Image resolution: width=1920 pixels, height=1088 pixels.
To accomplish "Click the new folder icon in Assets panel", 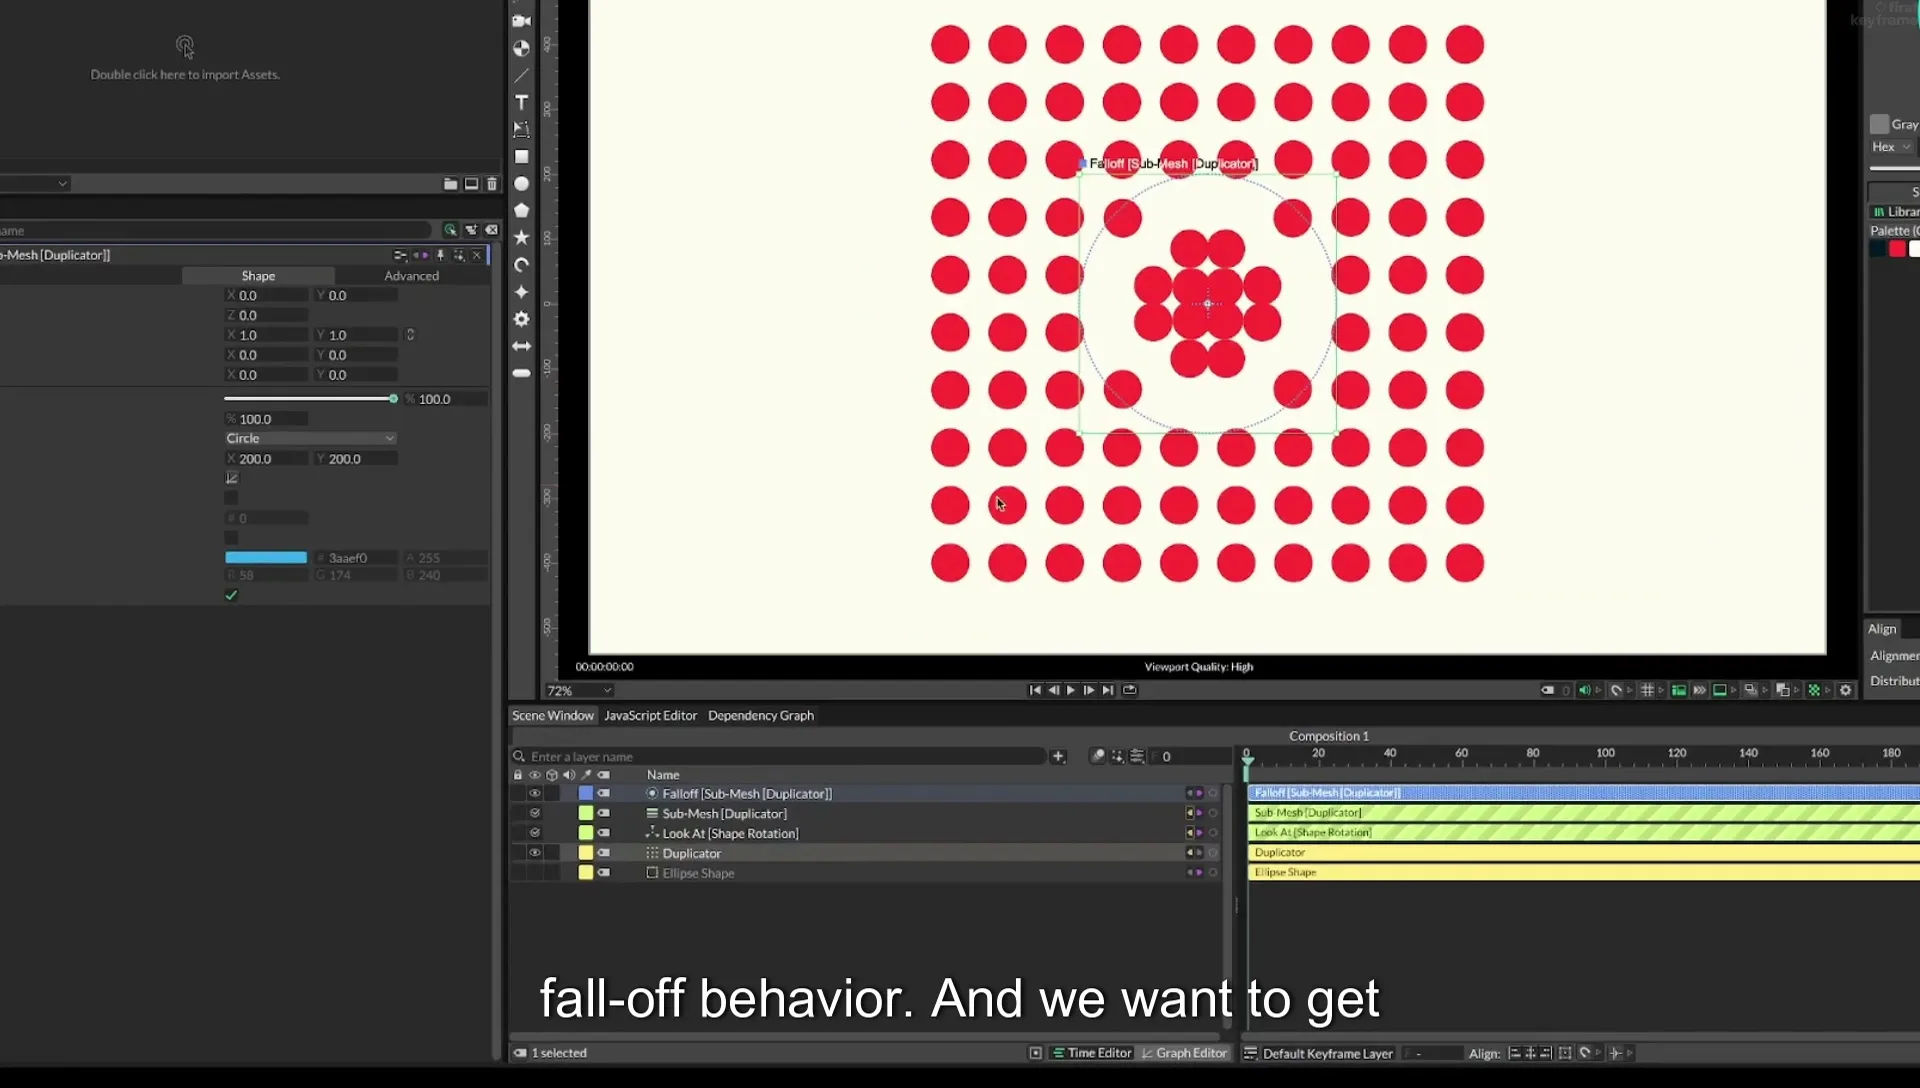I will (450, 184).
